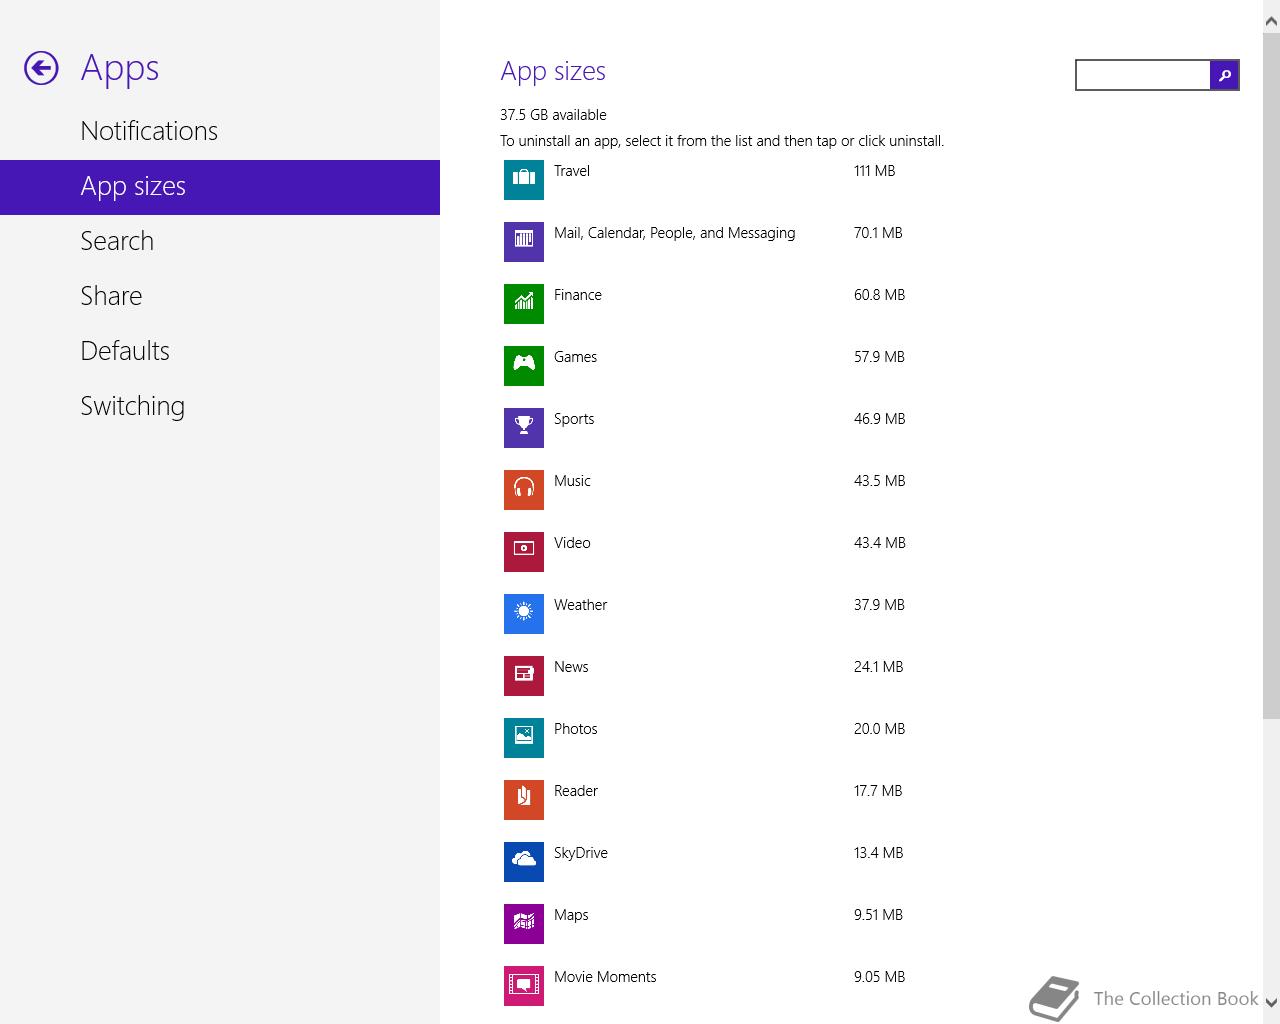Click the 70.1 MB size value
The width and height of the screenshot is (1280, 1024).
(x=878, y=233)
